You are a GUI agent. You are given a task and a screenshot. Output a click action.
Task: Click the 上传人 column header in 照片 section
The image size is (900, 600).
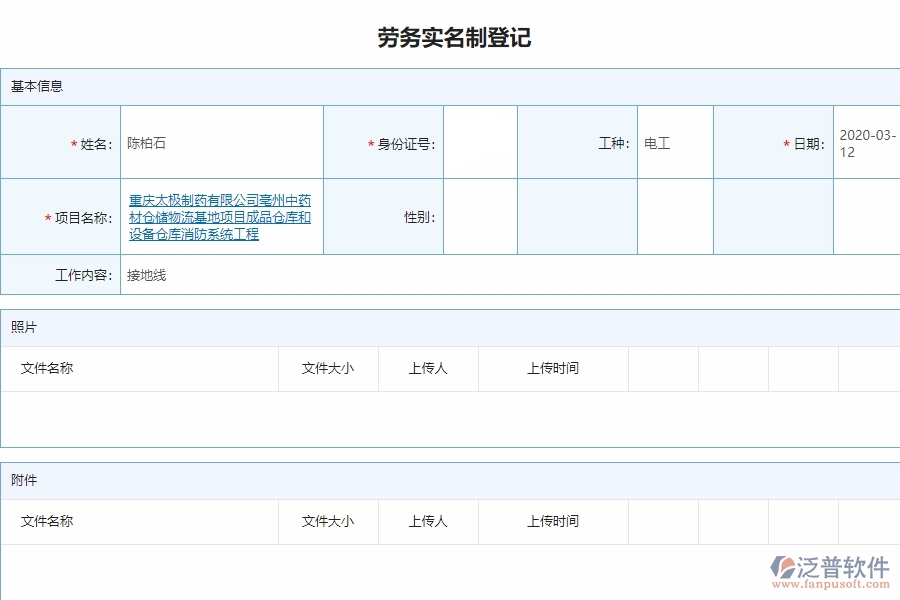(x=428, y=368)
